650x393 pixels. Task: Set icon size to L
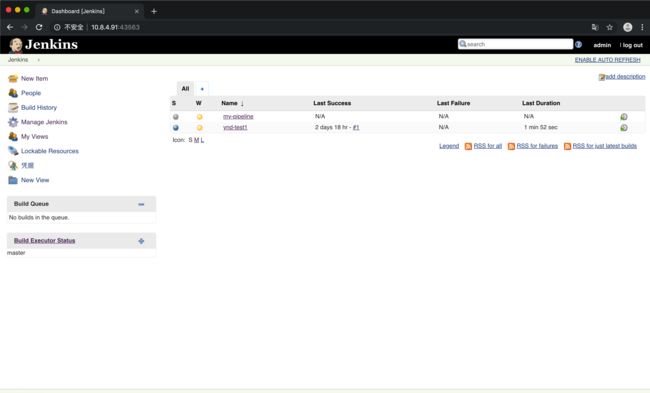pos(202,140)
